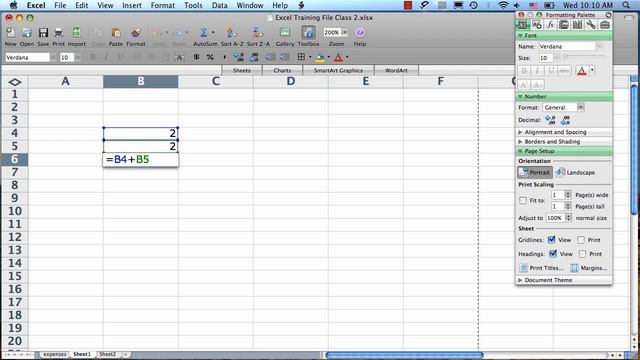Image resolution: width=640 pixels, height=360 pixels.
Task: Apply percent style icon
Action: click(210, 57)
